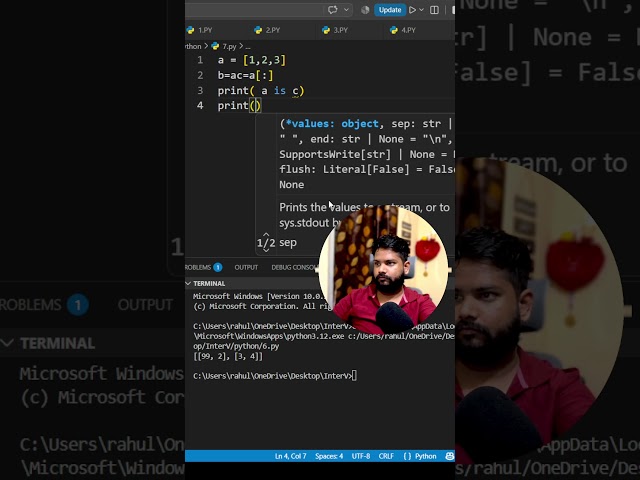Image resolution: width=640 pixels, height=480 pixels.
Task: Click Ln 4, Col 7 in status bar
Action: pyautogui.click(x=291, y=456)
